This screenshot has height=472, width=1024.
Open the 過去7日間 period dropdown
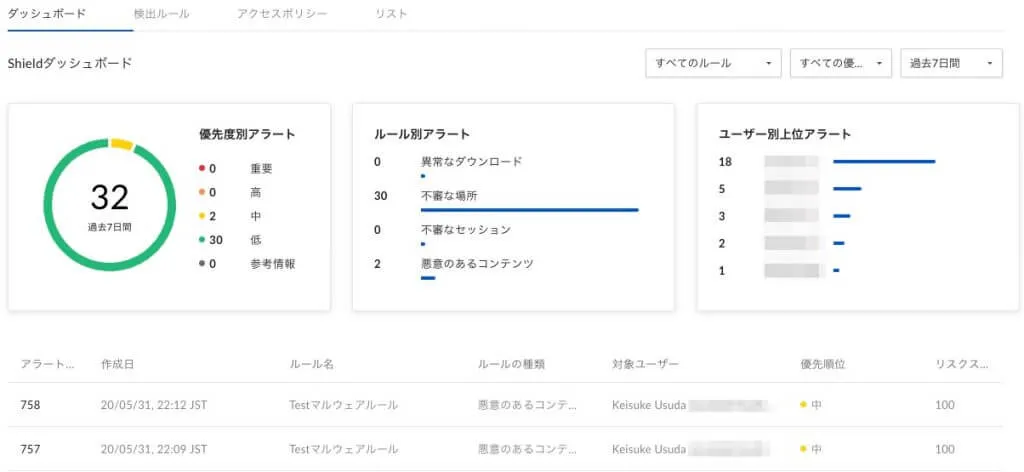pos(951,63)
